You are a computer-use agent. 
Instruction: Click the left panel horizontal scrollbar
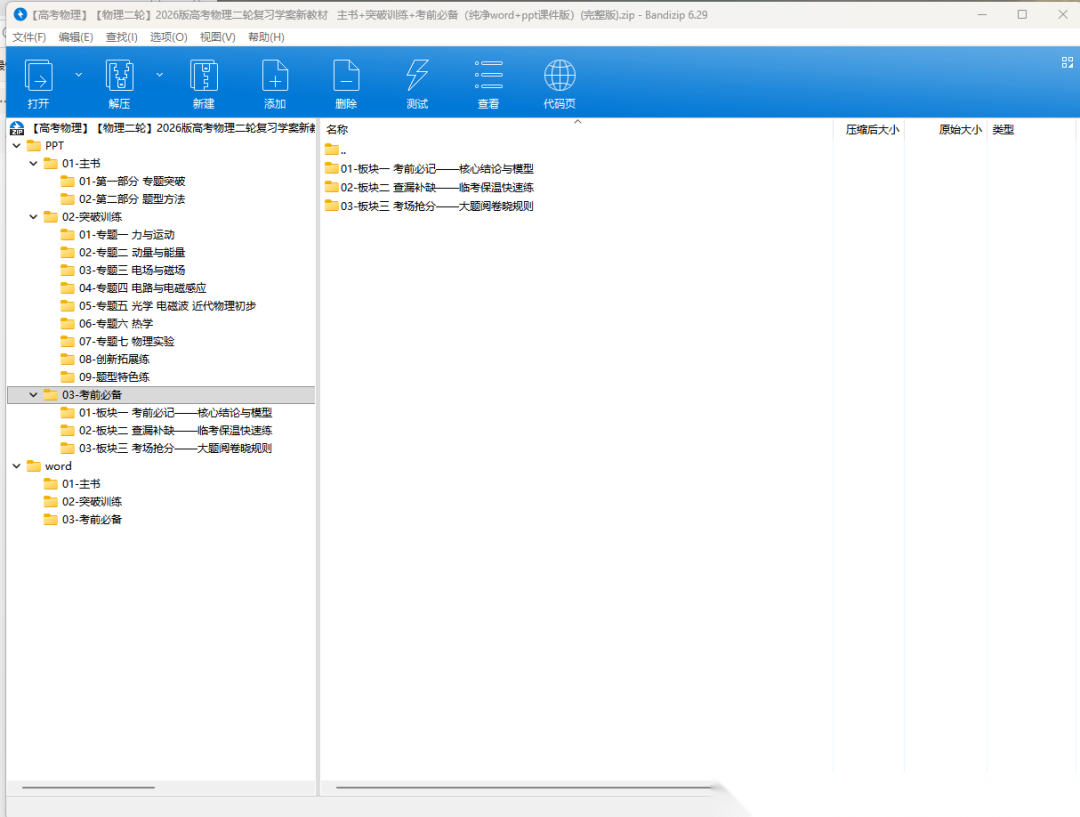point(88,788)
